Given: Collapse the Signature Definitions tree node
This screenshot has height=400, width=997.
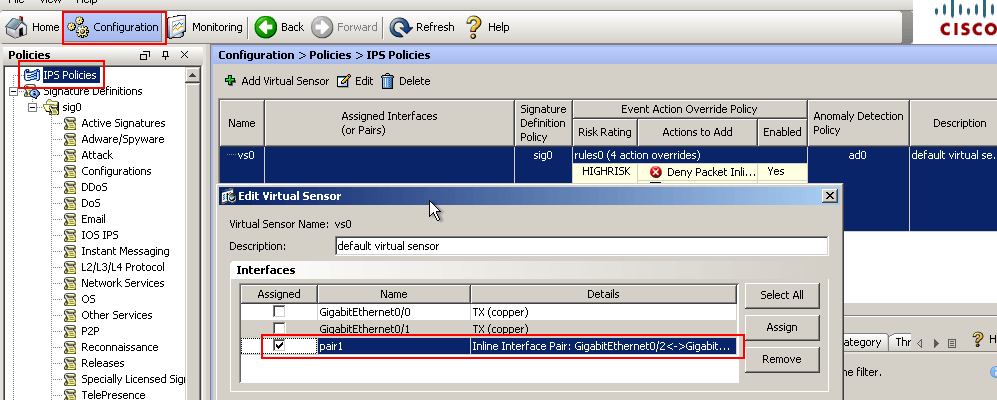Looking at the screenshot, I should 13,92.
